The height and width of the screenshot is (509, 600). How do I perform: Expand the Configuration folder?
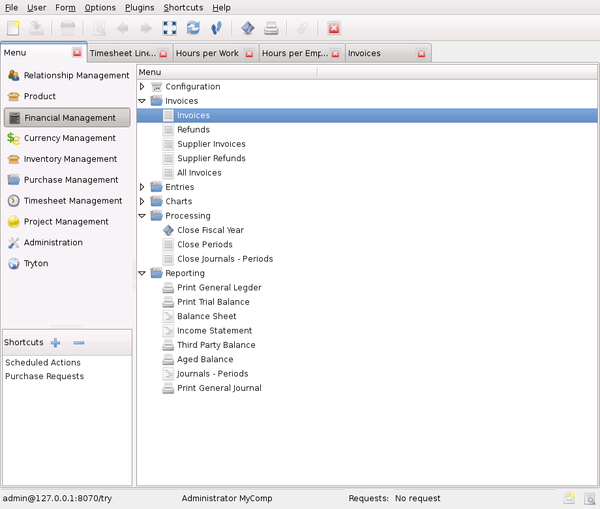(142, 86)
